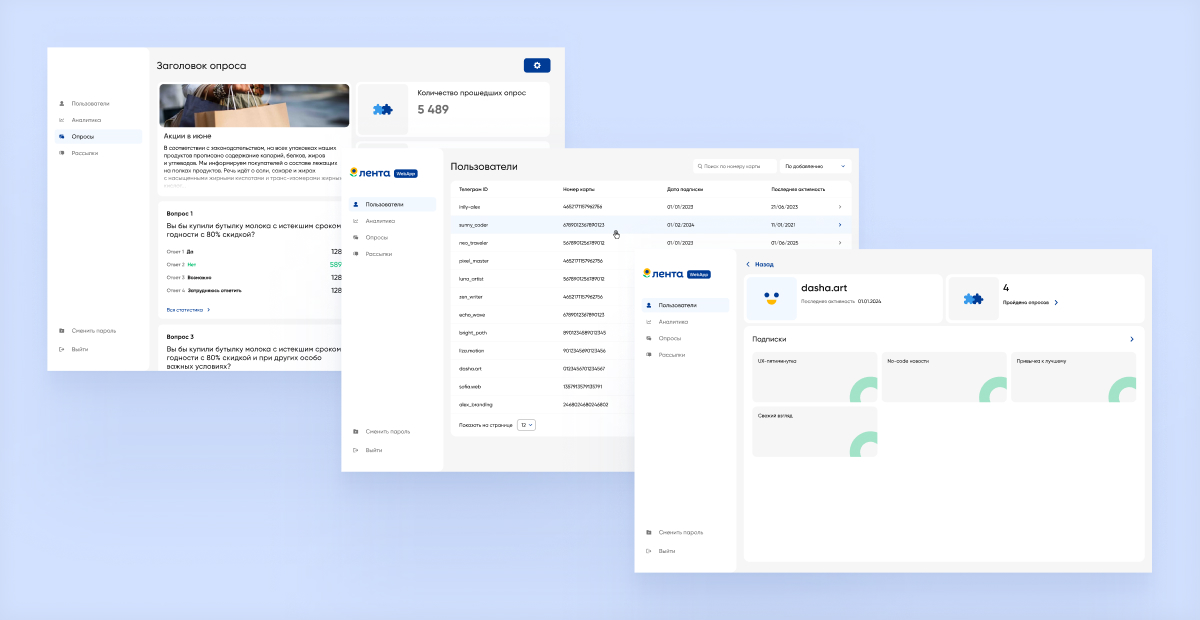
Task: Click the settings gear button on the survey page
Action: click(x=536, y=66)
